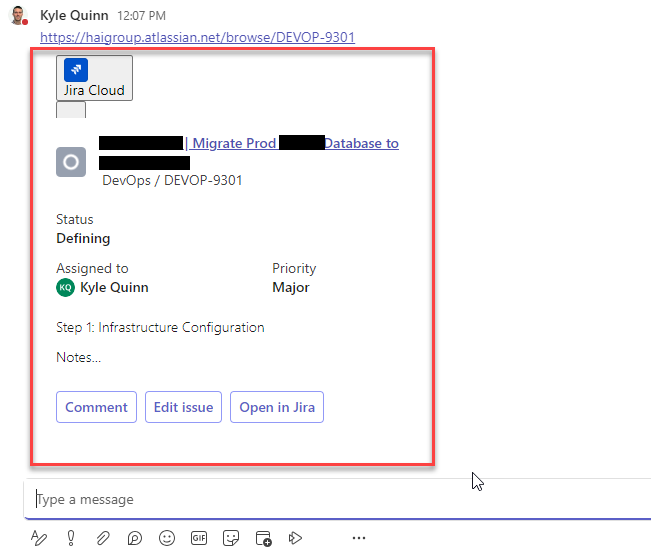Click the Defining status value

pos(83,238)
